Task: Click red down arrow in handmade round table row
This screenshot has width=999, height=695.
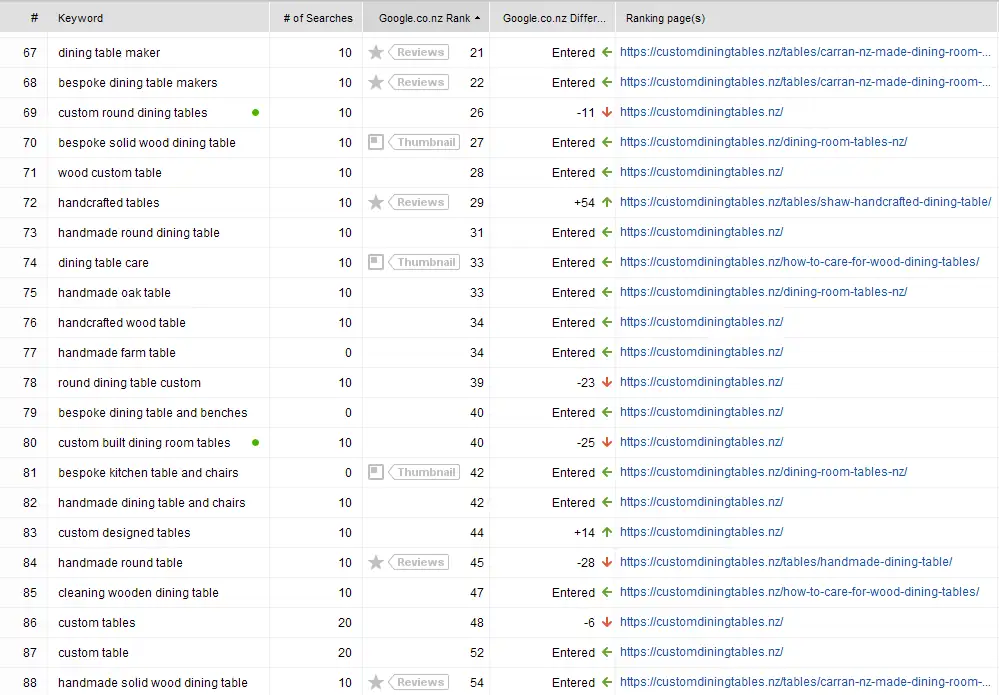Action: 607,562
